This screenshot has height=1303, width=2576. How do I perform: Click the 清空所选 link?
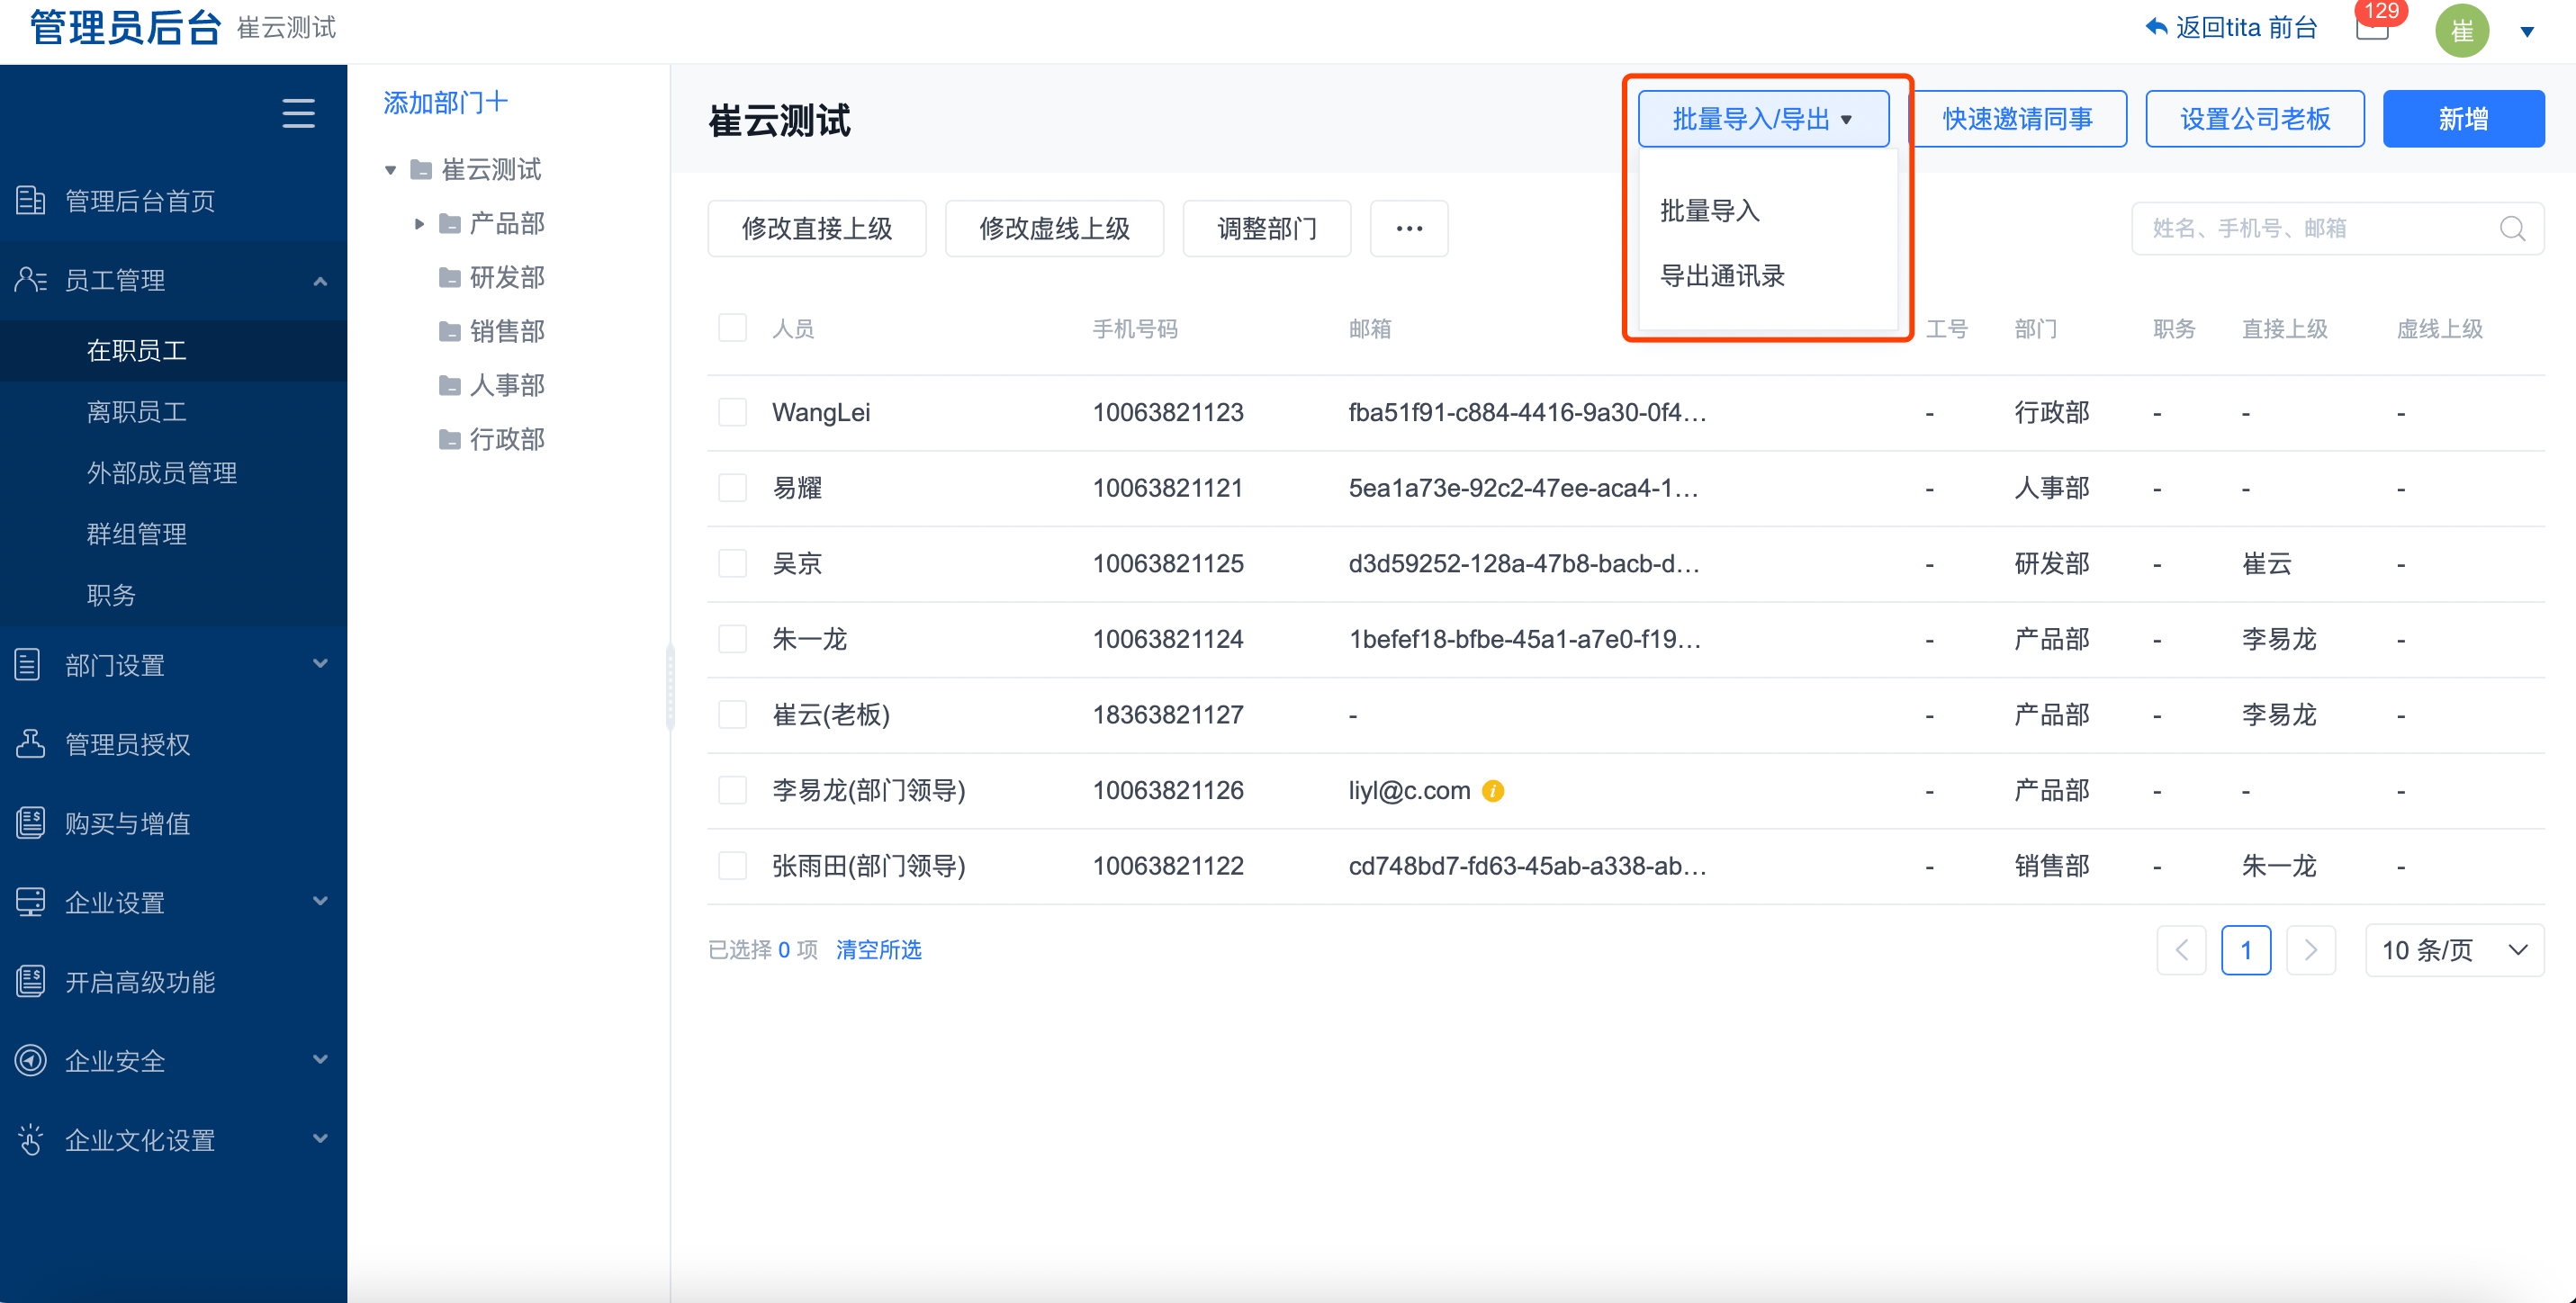click(878, 949)
